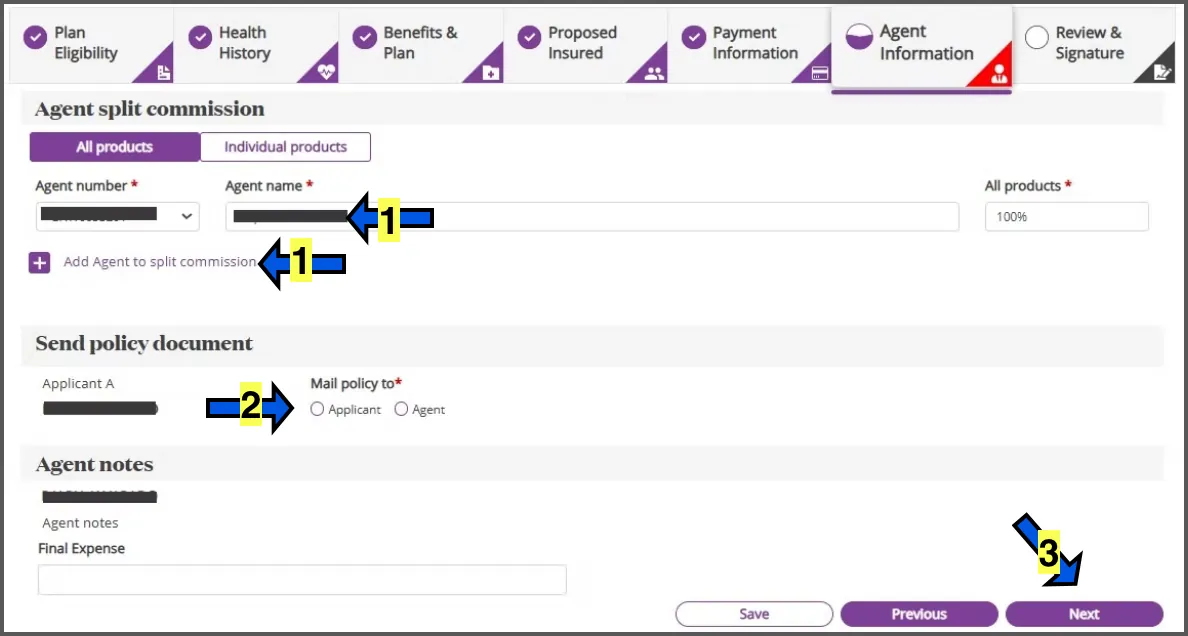This screenshot has width=1188, height=636.
Task: Expand the Agent number dropdown
Action: tap(117, 216)
